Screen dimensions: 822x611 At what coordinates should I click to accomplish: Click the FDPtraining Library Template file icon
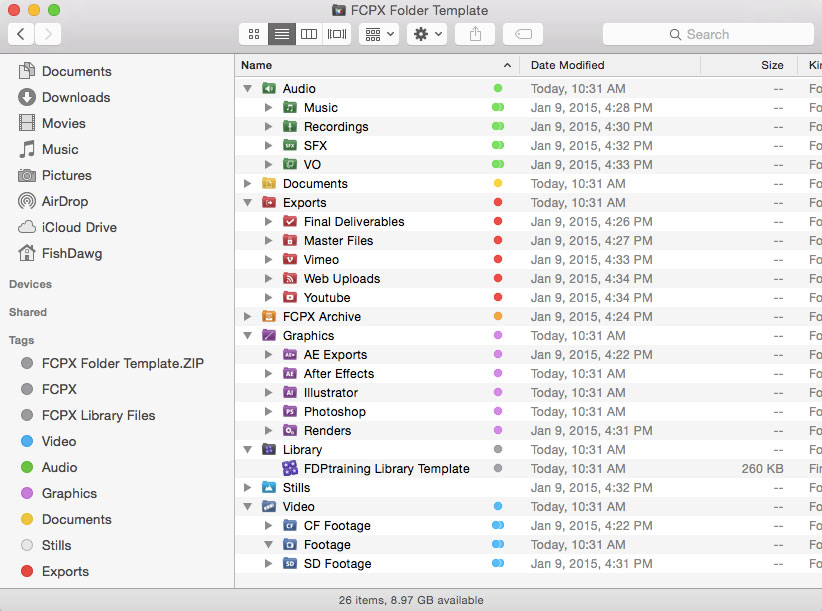(290, 468)
